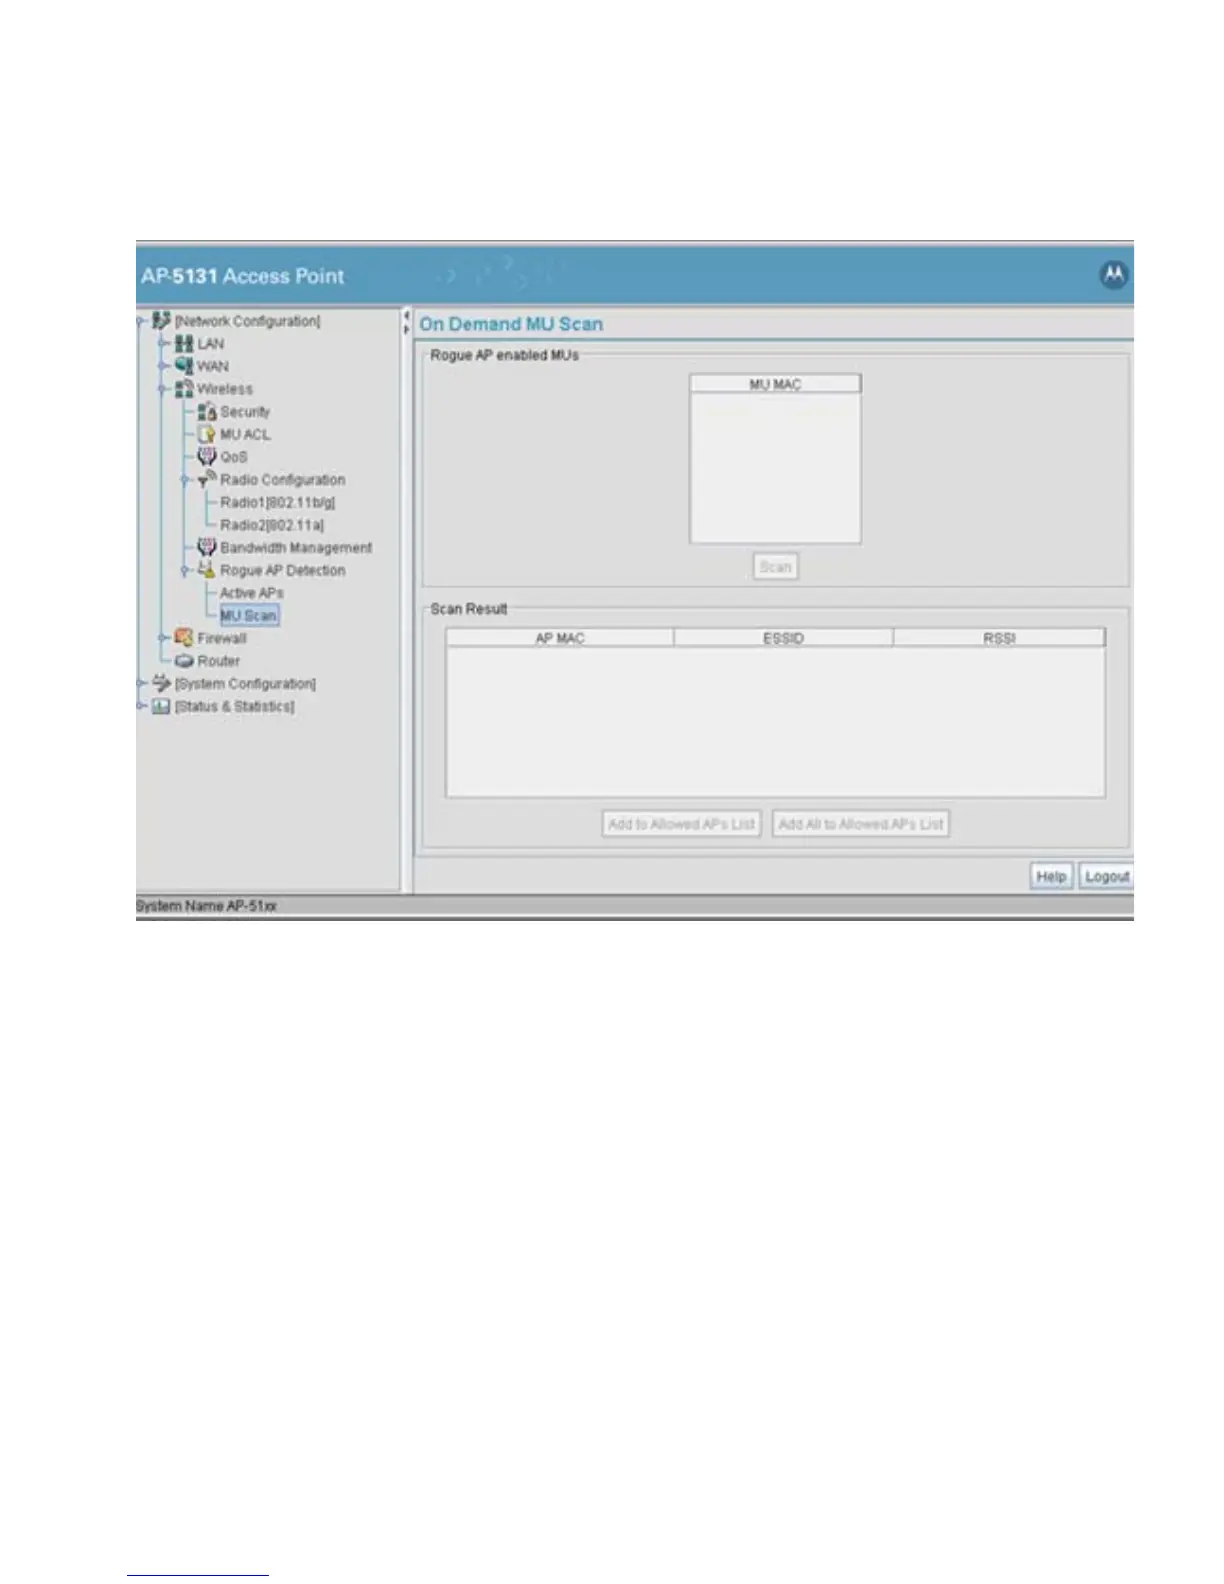Viewport: 1224px width, 1584px height.
Task: Collapse the Network Configuration tree node
Action: click(141, 322)
